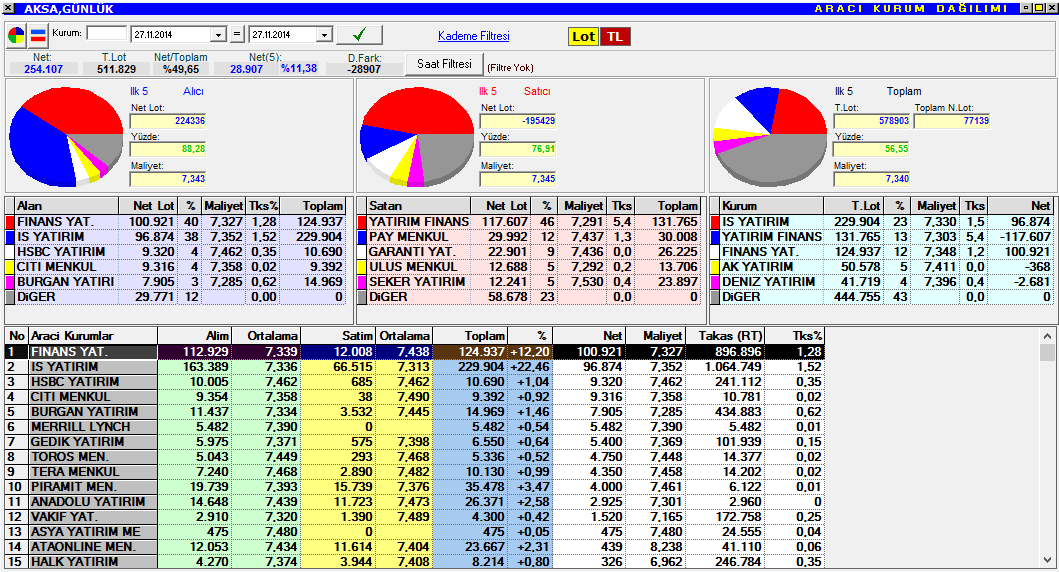Image resolution: width=1059 pixels, height=572 pixels.
Task: Click the red-blue bars view icon
Action: (x=38, y=36)
